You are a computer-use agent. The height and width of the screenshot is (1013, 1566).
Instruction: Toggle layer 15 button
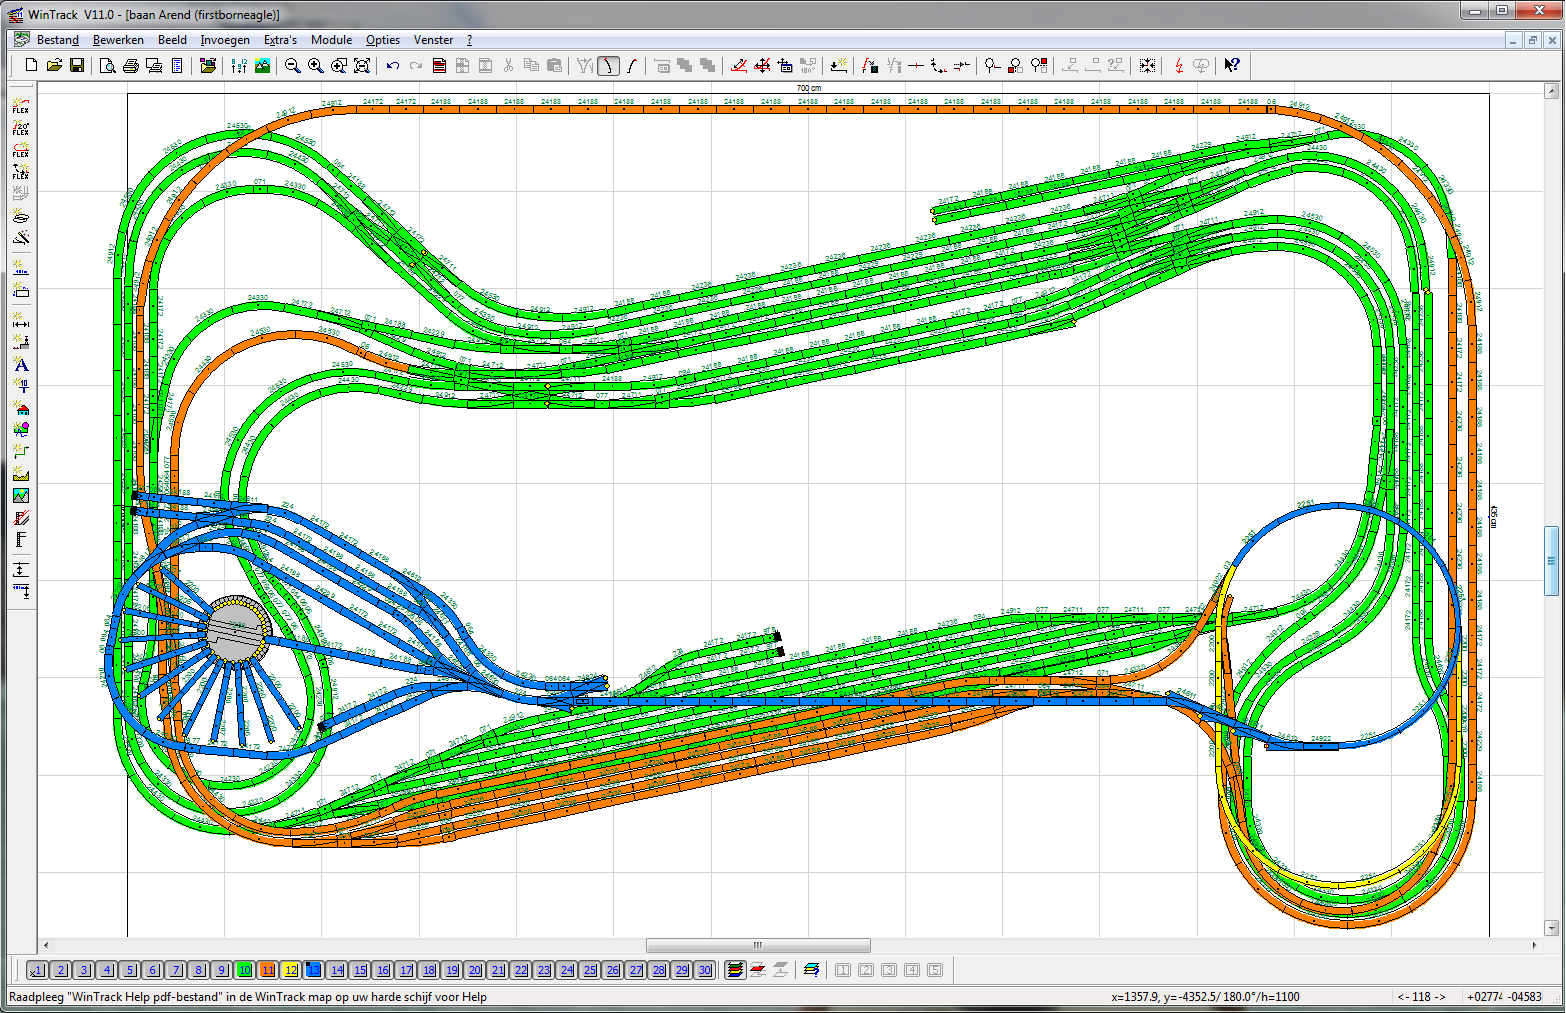(x=360, y=970)
